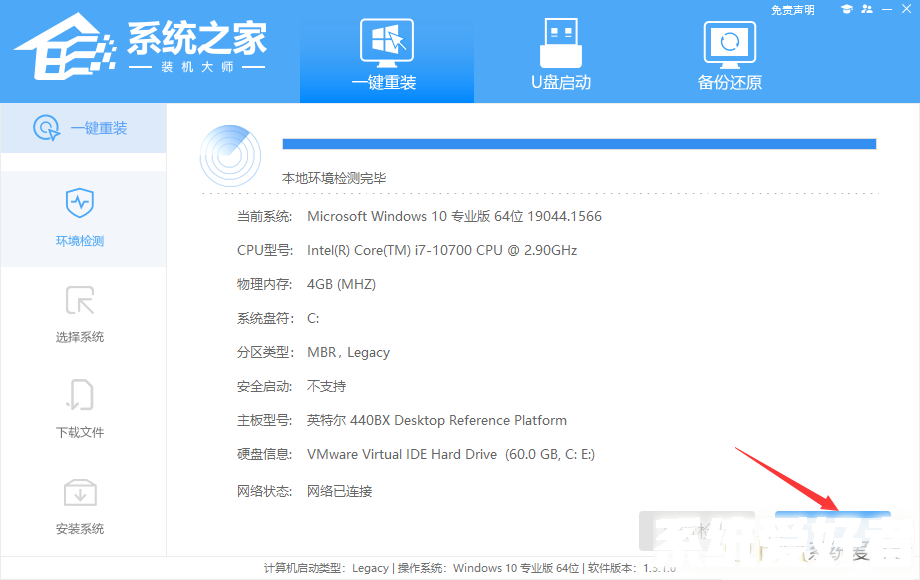The height and width of the screenshot is (580, 920).
Task: Click the 下载文件 file icon
Action: click(80, 395)
